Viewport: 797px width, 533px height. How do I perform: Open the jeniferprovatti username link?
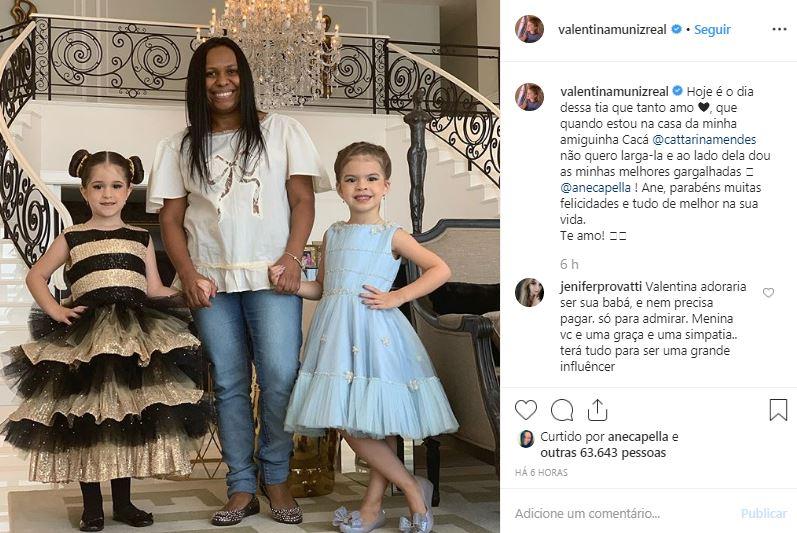click(x=601, y=287)
